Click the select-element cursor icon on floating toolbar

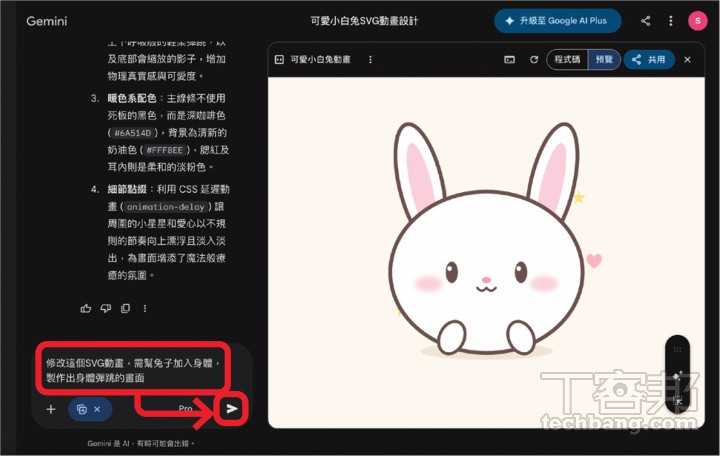tap(677, 400)
